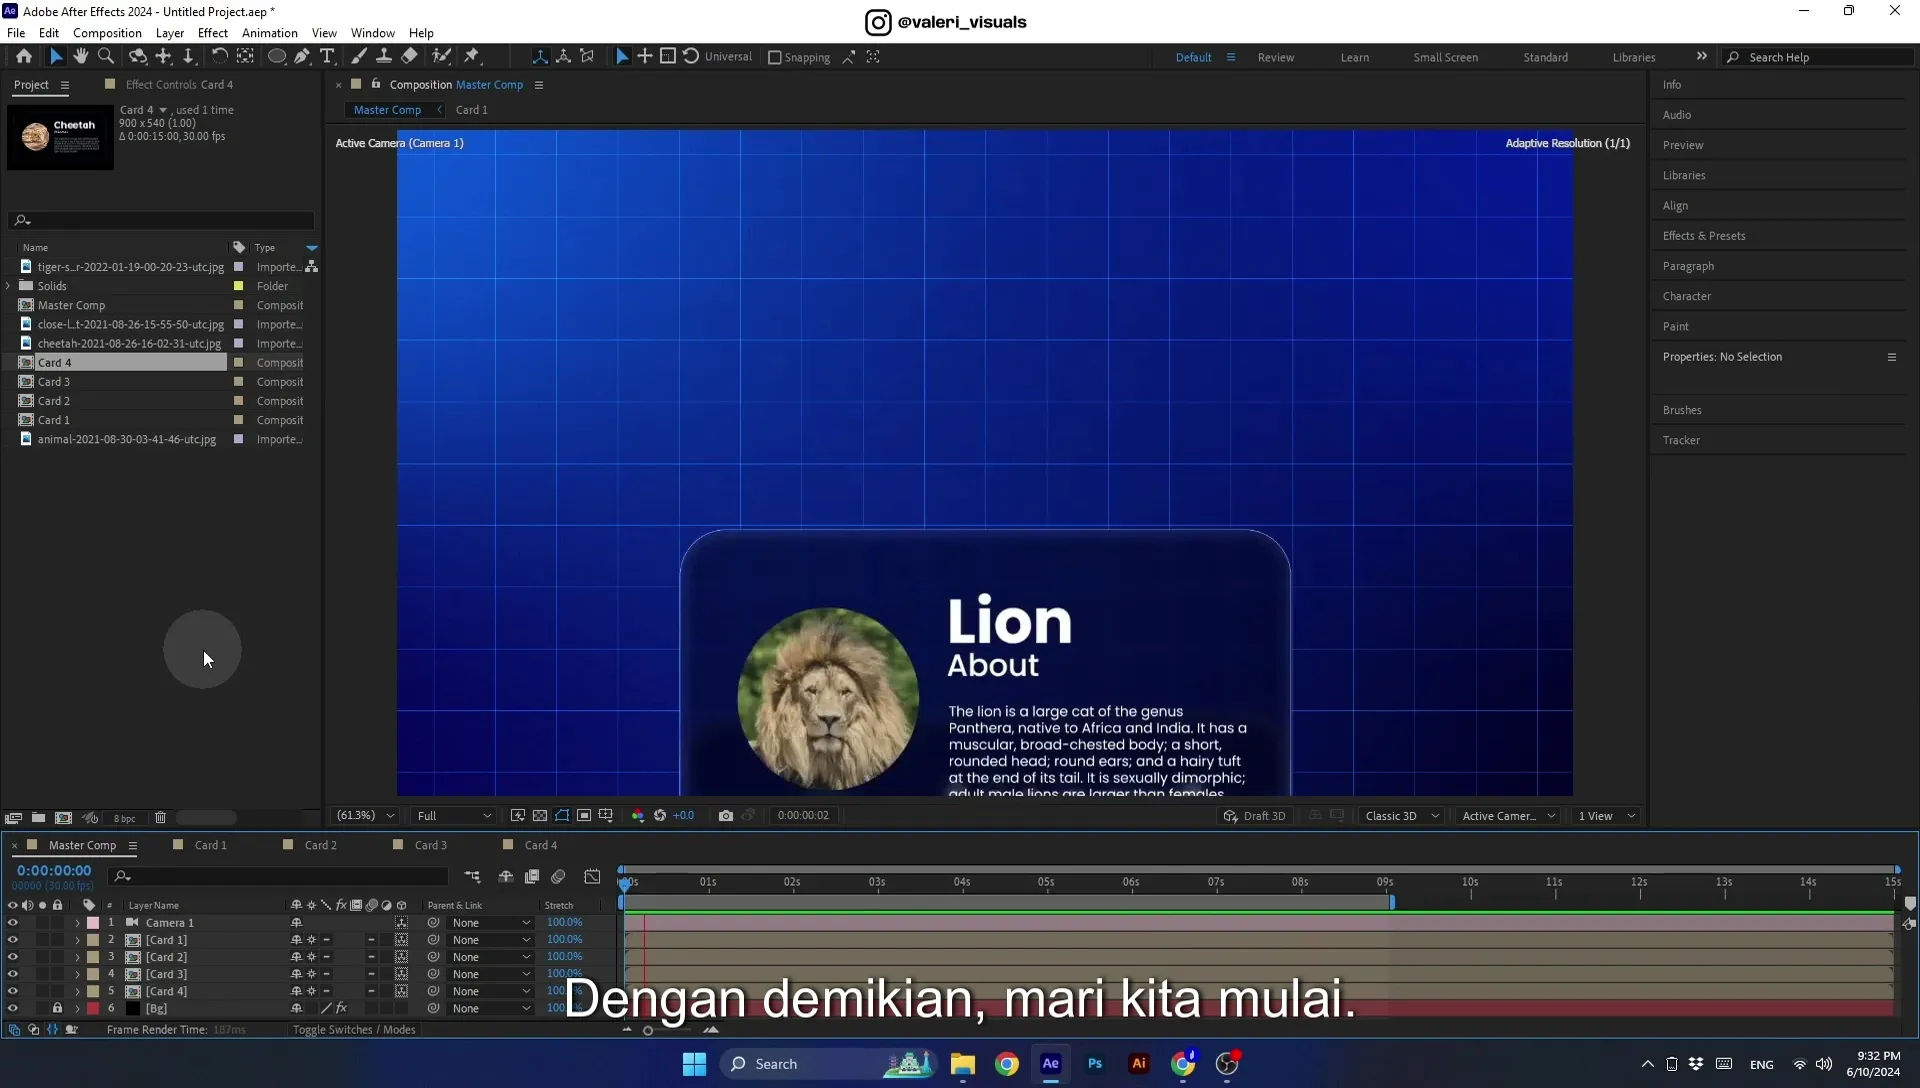
Task: Toggle Draft 3D in the viewer
Action: click(1255, 816)
